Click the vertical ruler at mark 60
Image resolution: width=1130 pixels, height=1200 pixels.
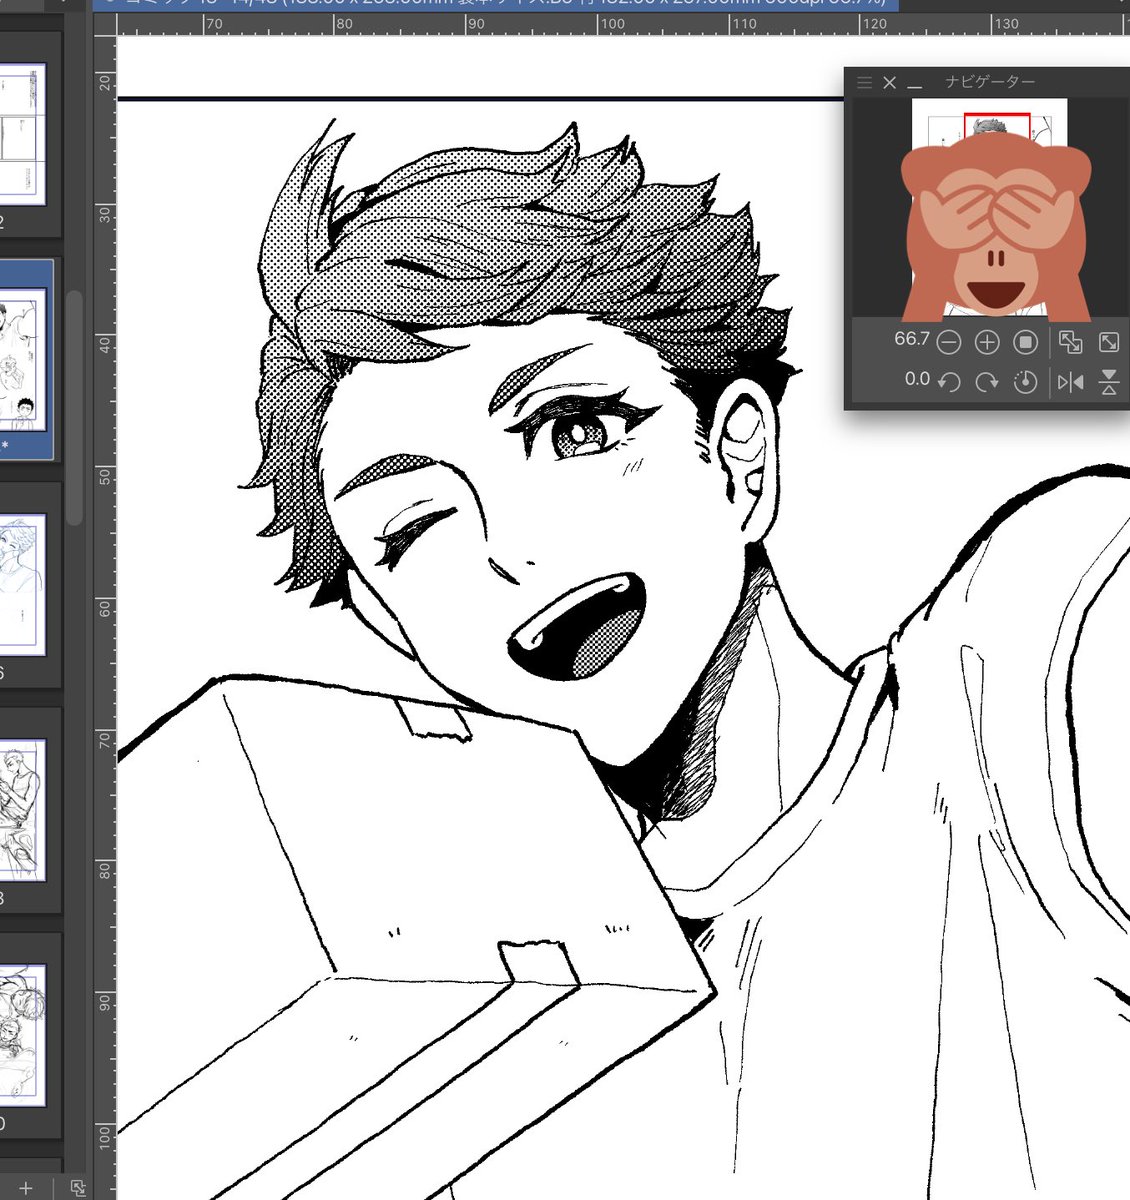pos(105,608)
